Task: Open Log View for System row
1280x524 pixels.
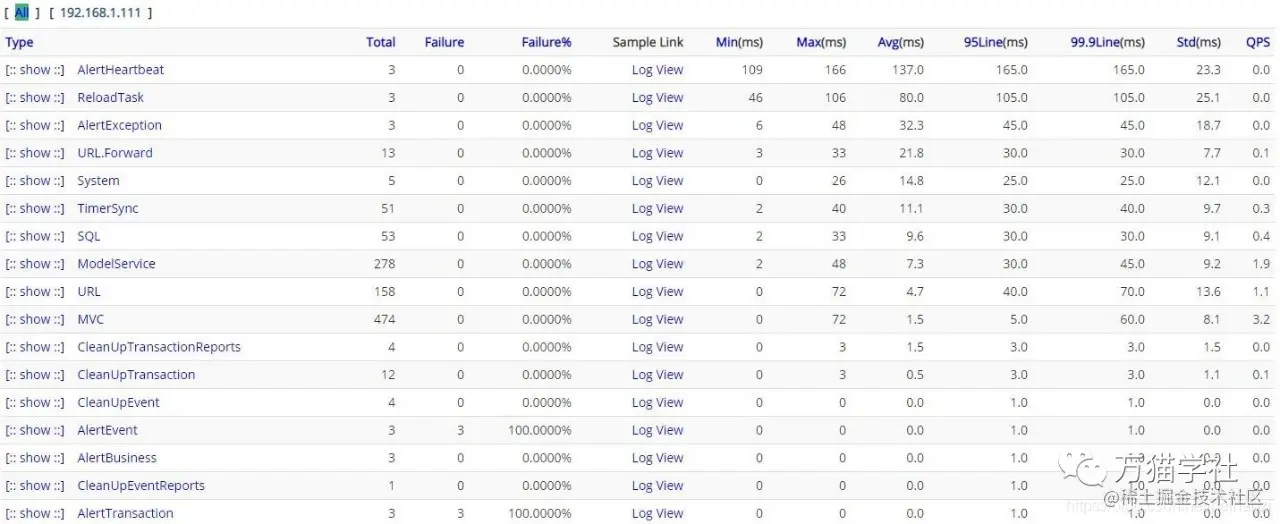Action: coord(657,181)
